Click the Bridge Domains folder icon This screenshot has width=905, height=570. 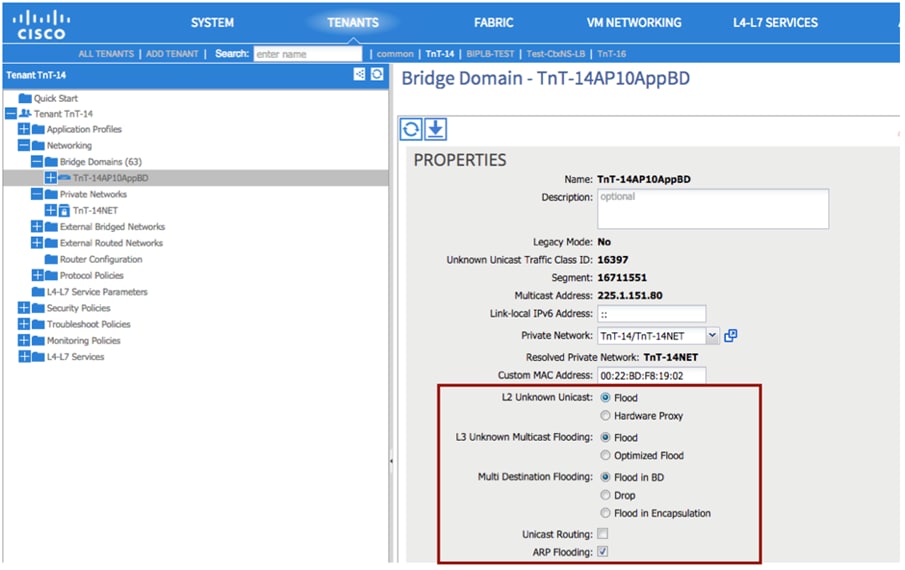(51, 162)
